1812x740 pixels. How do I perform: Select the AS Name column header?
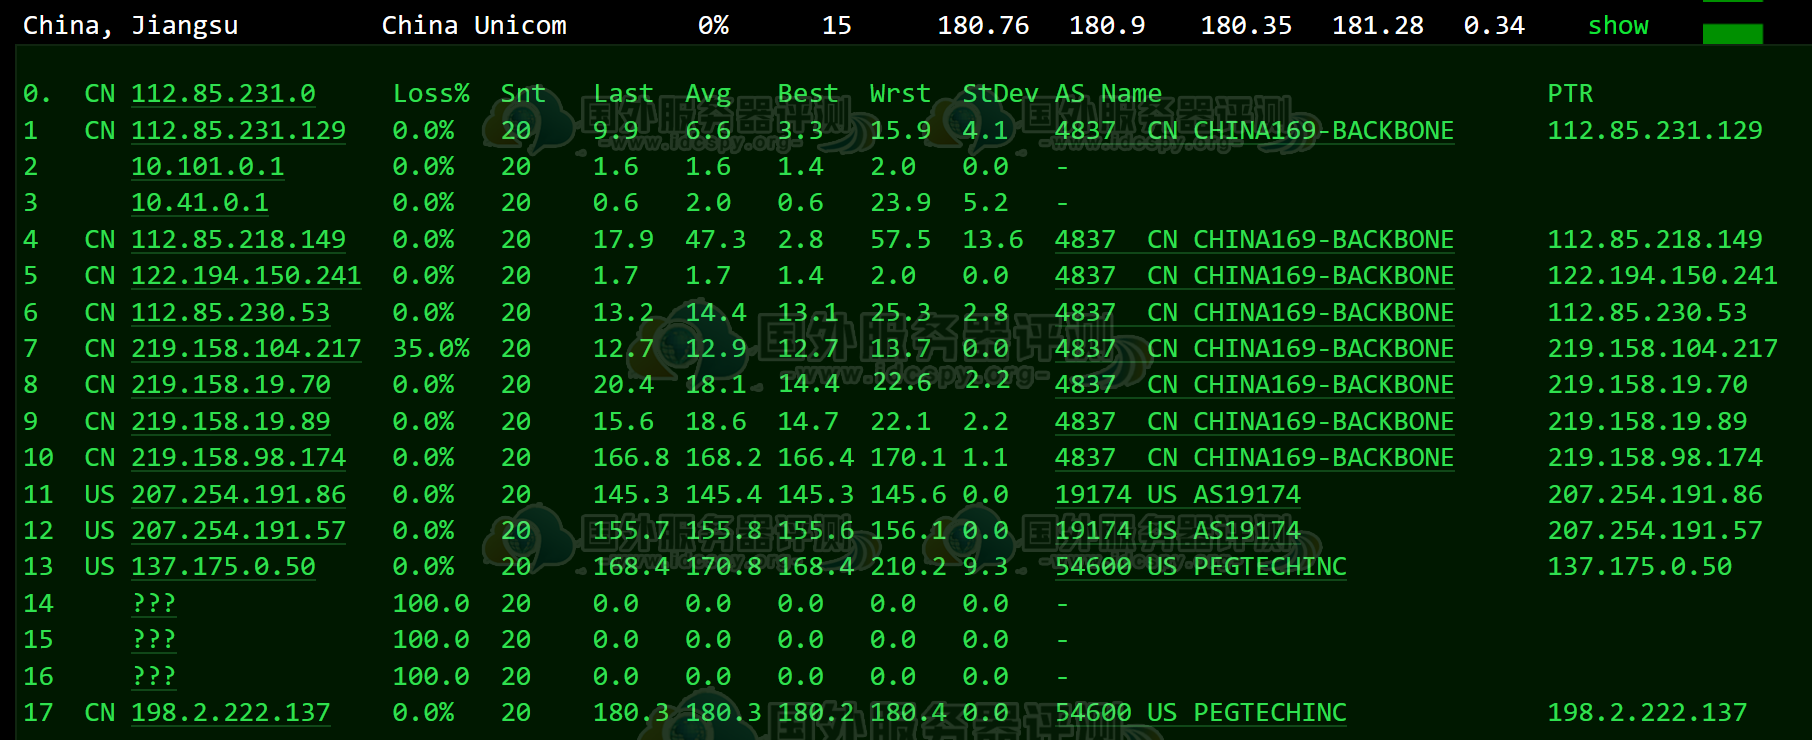pos(1108,94)
